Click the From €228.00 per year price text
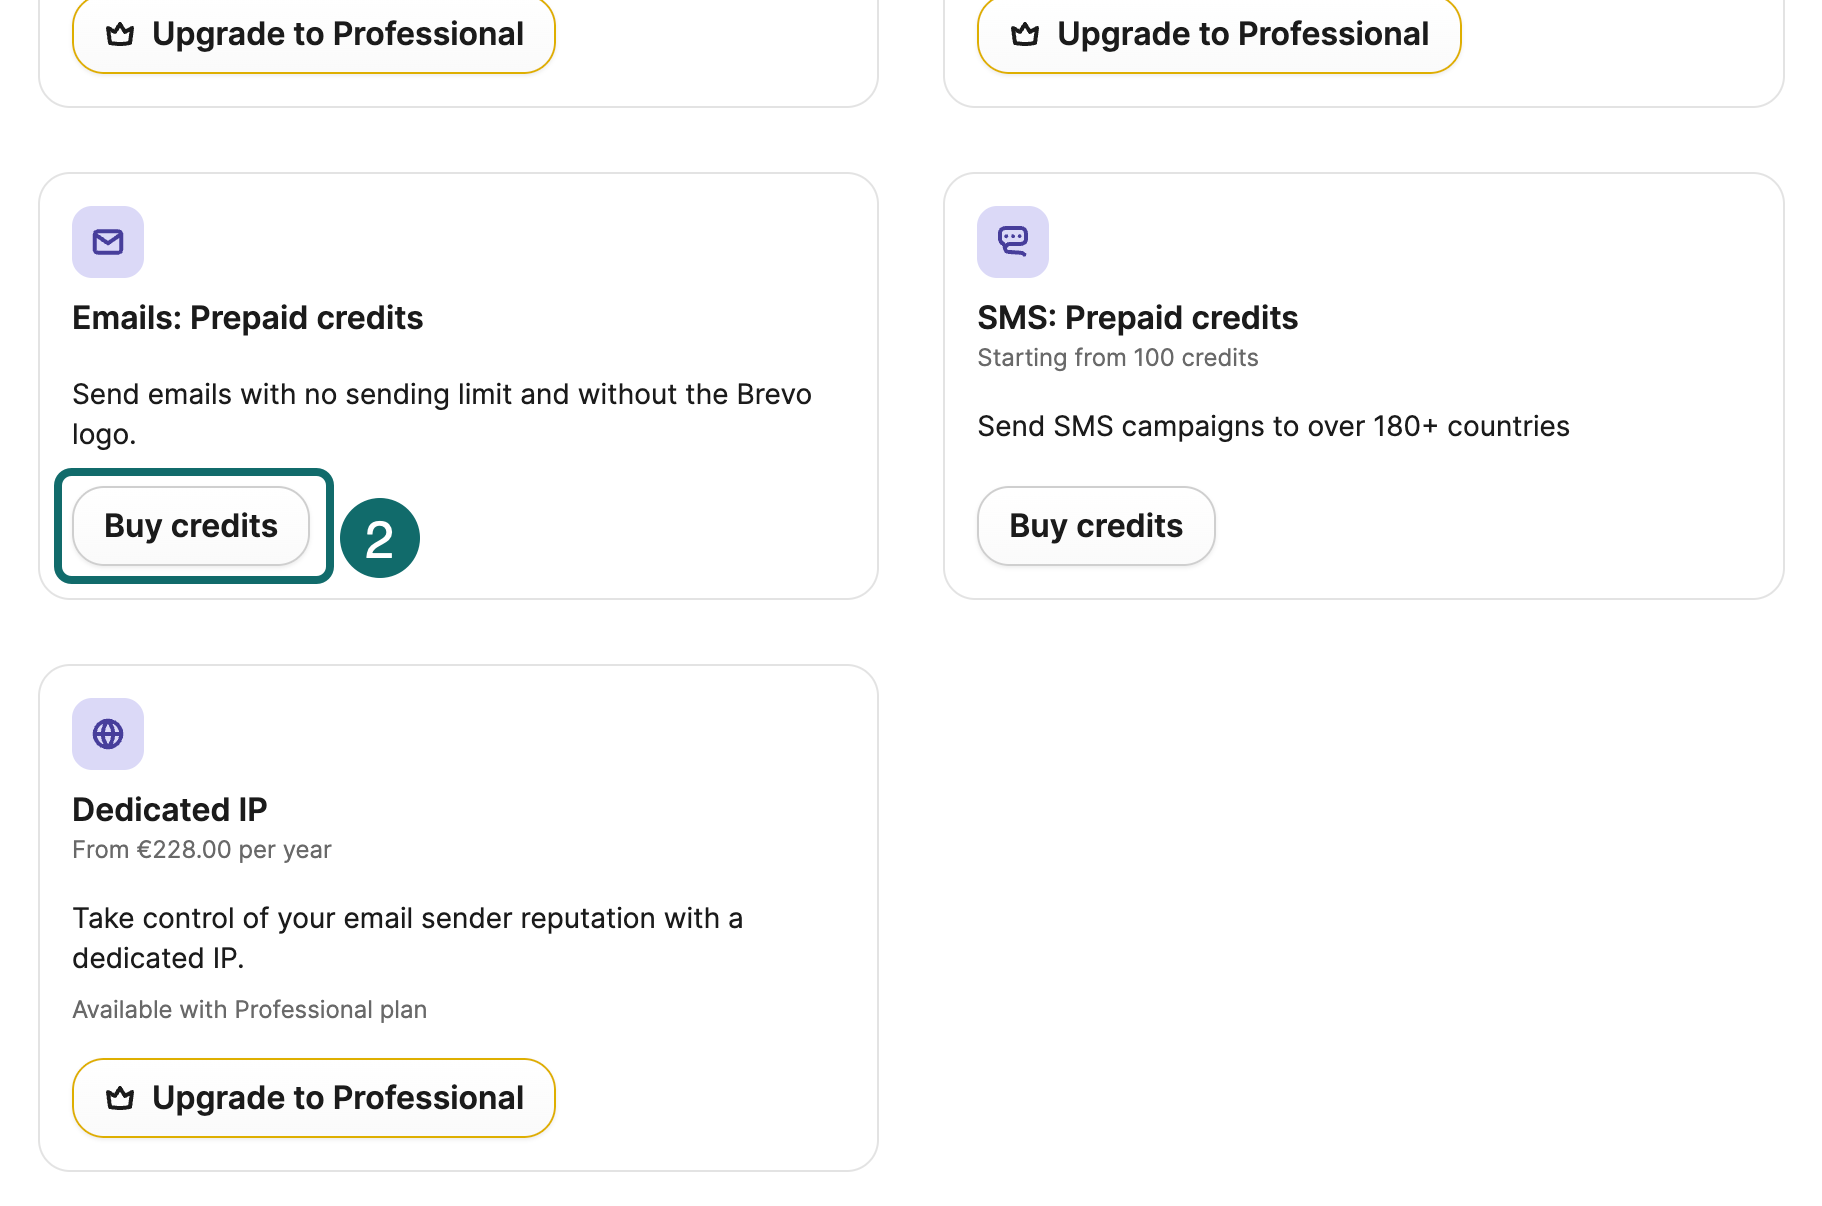The width and height of the screenshot is (1822, 1206). tap(201, 849)
